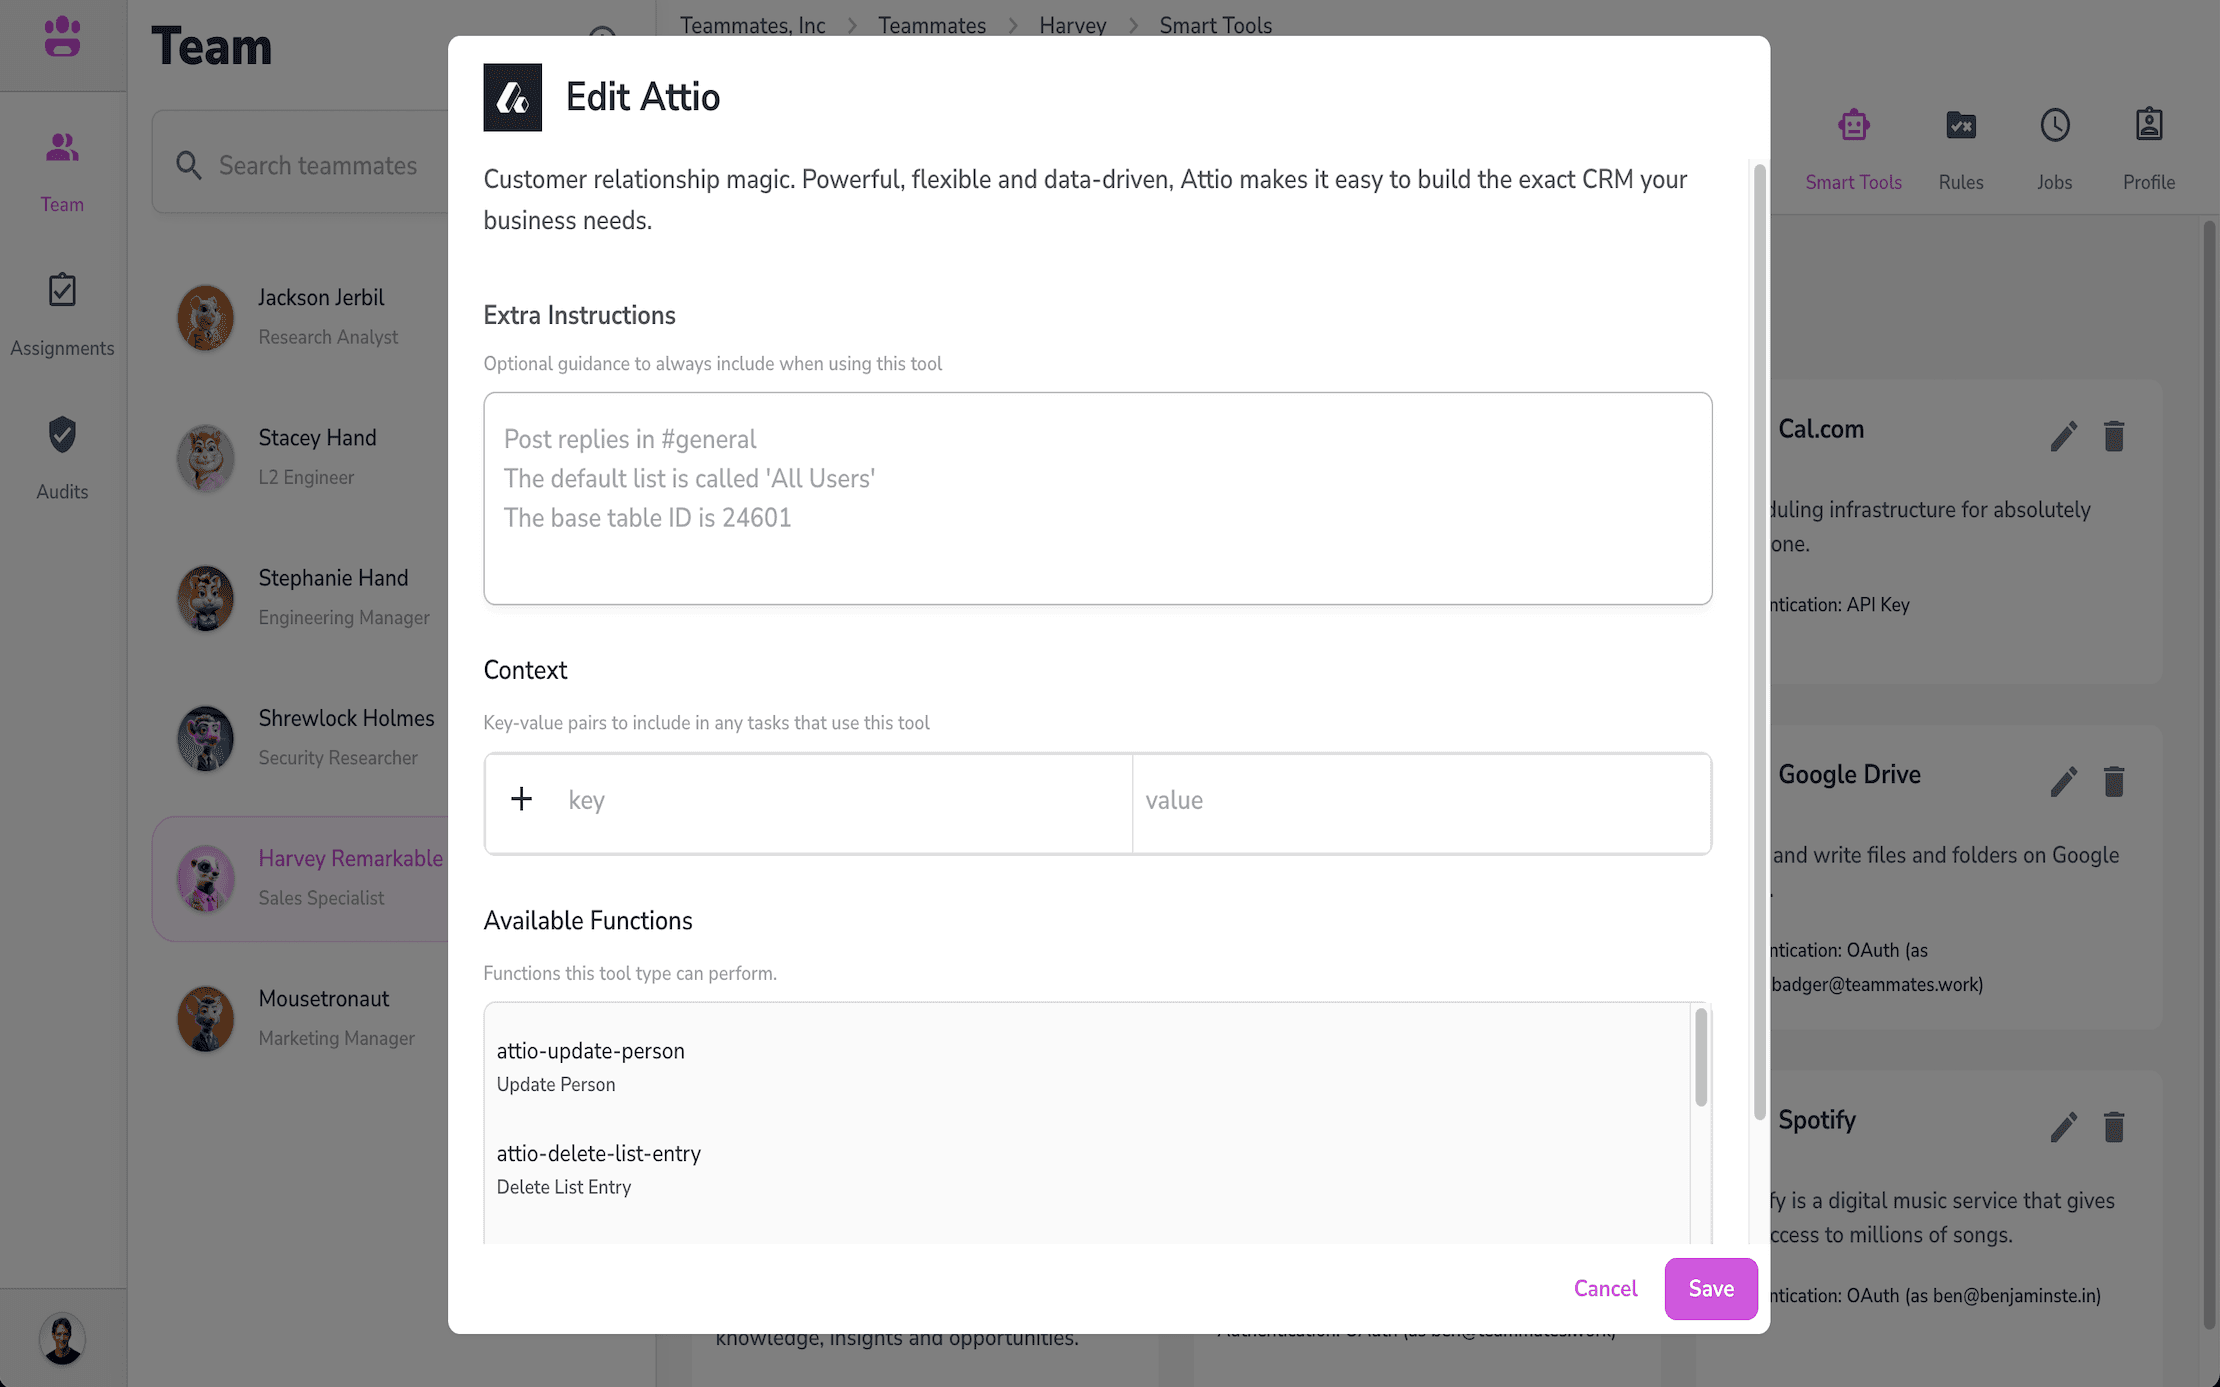2220x1387 pixels.
Task: Delete the Cal.com tool via trash icon
Action: click(2113, 436)
